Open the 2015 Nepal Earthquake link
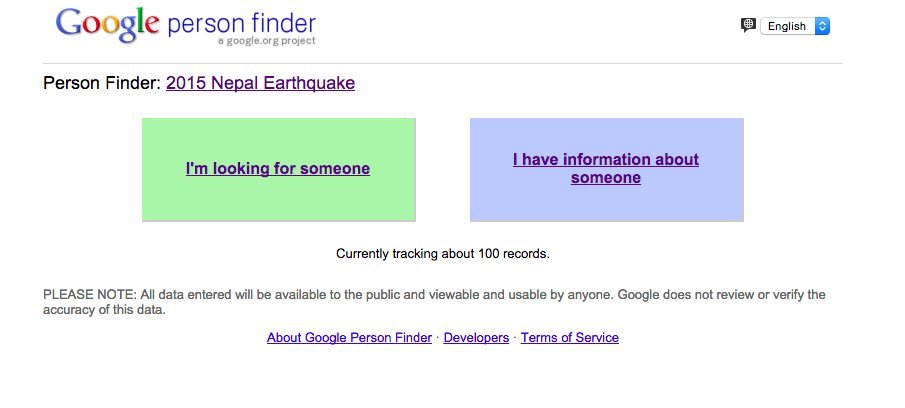The height and width of the screenshot is (408, 905). pos(260,83)
